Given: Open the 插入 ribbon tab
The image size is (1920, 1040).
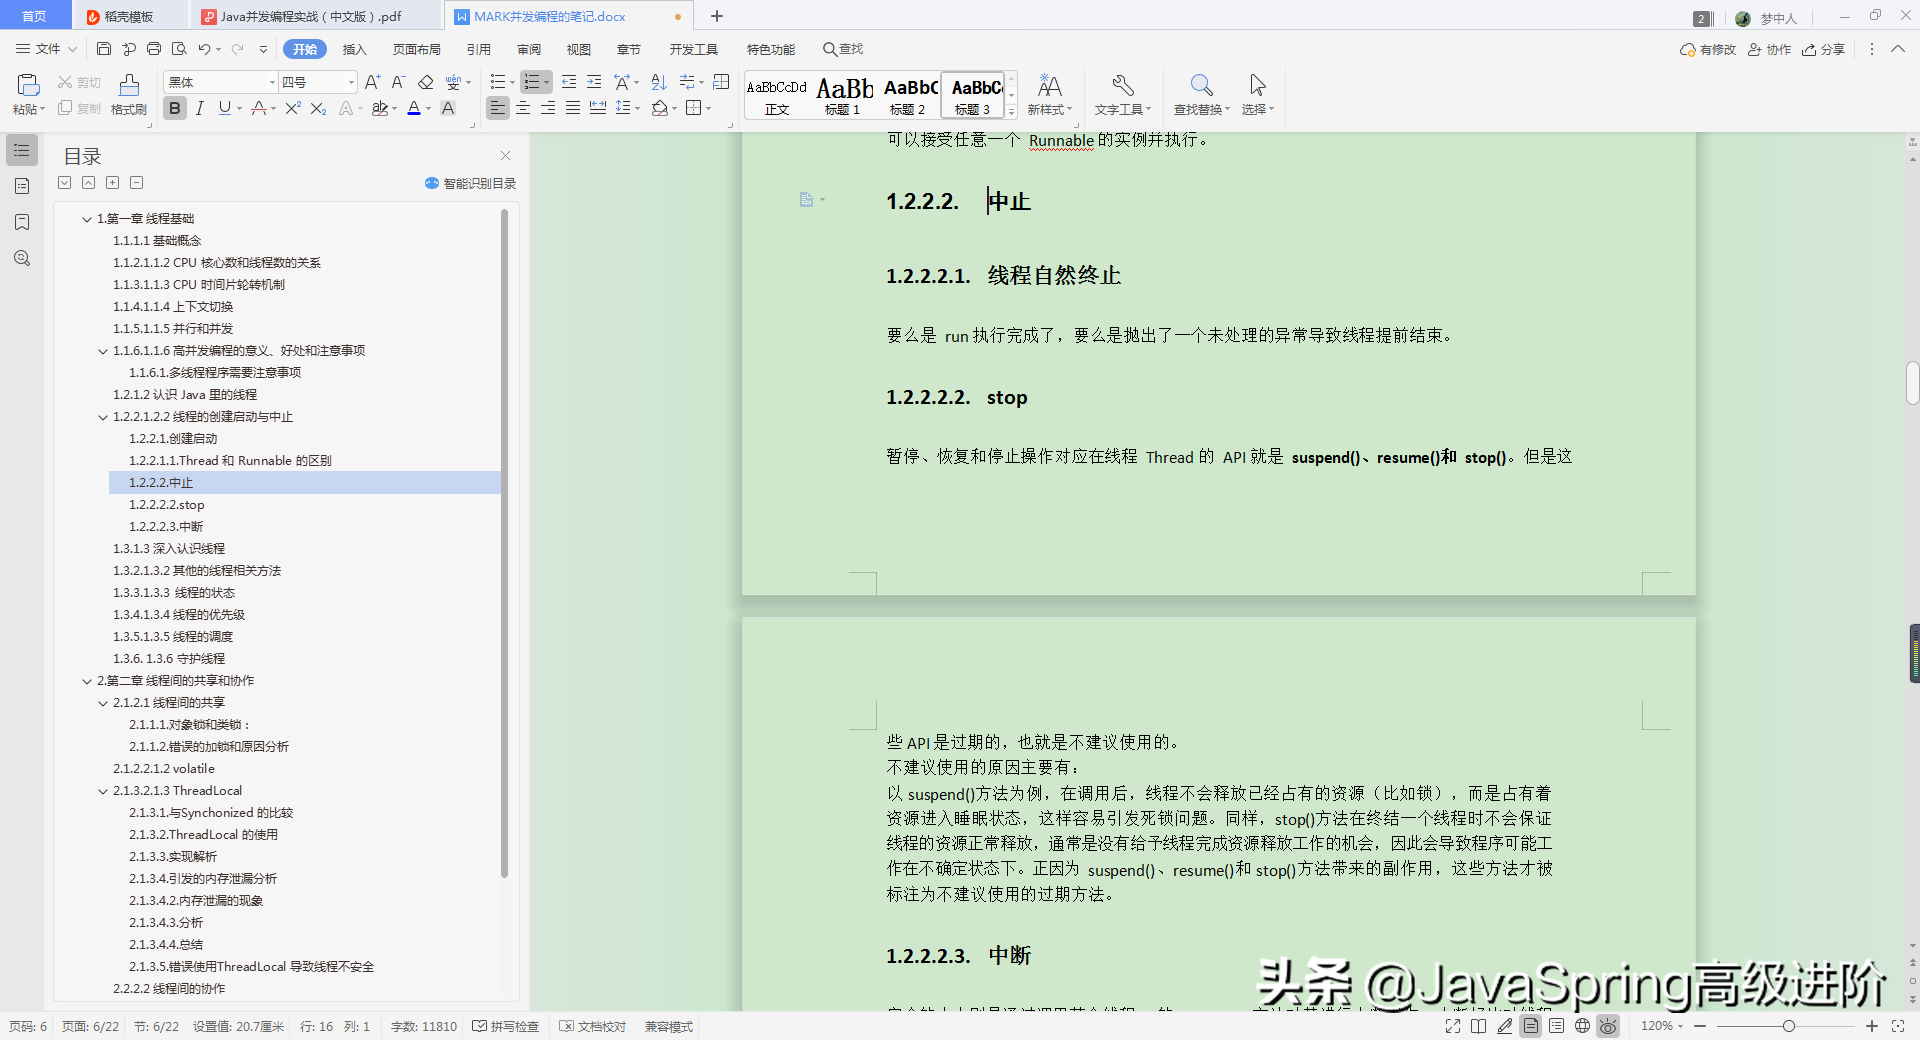Looking at the screenshot, I should (355, 49).
